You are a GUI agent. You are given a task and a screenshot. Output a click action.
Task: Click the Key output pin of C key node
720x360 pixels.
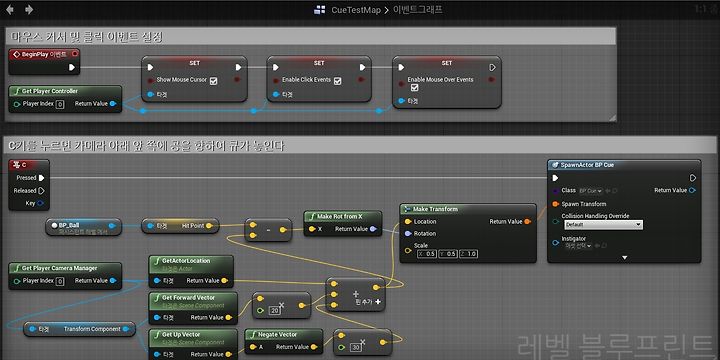coord(41,203)
